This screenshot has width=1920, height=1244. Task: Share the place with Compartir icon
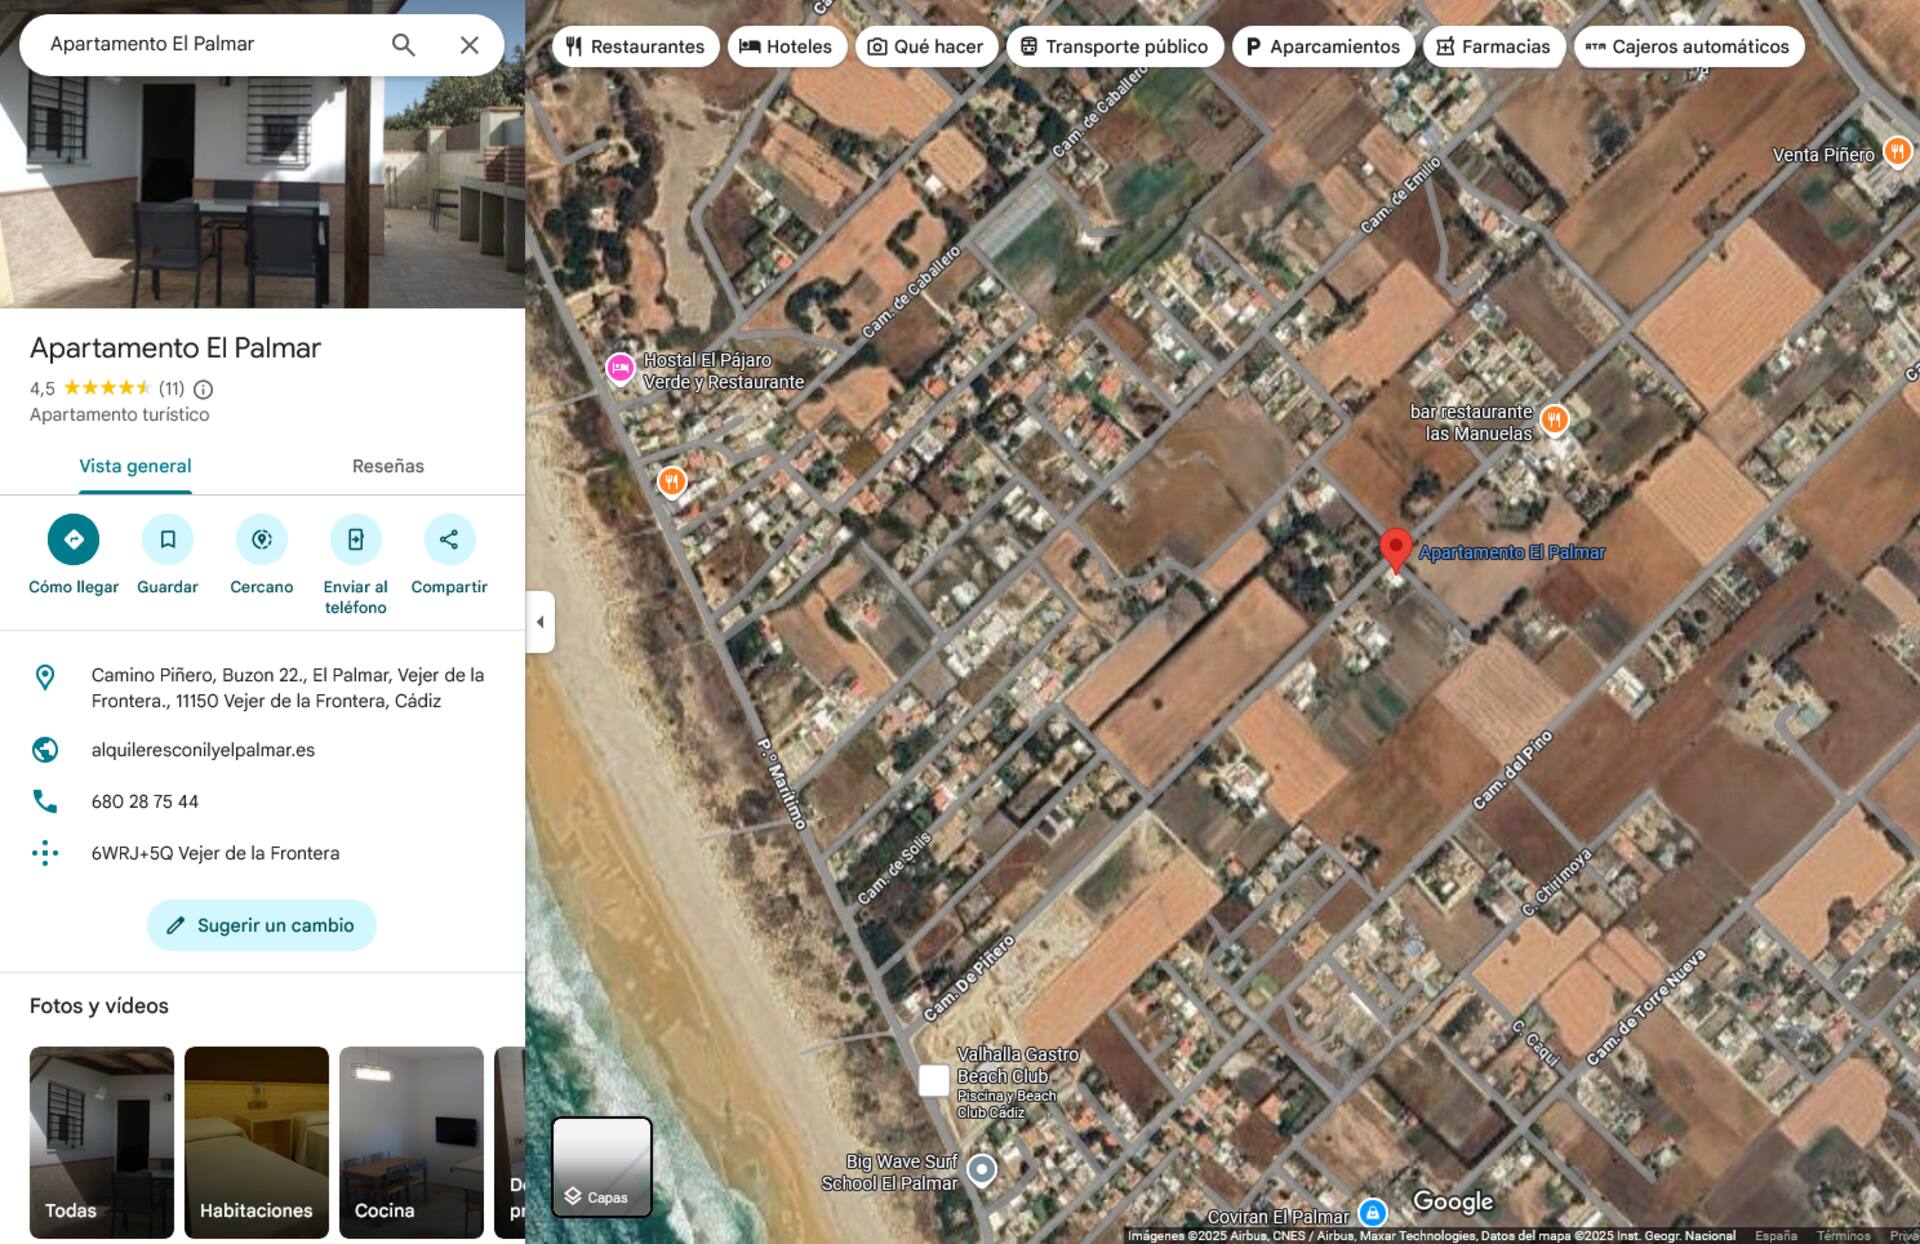[x=449, y=539]
